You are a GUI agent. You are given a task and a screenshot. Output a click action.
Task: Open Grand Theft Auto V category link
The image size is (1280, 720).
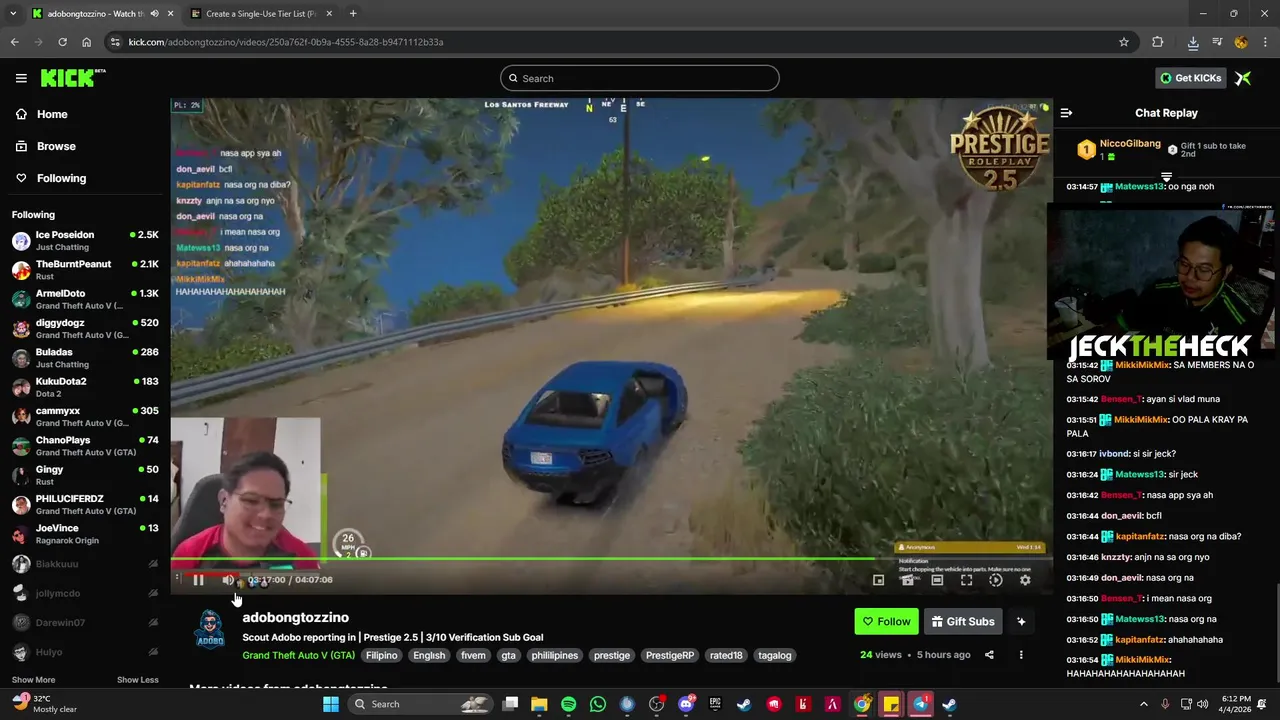pos(298,655)
